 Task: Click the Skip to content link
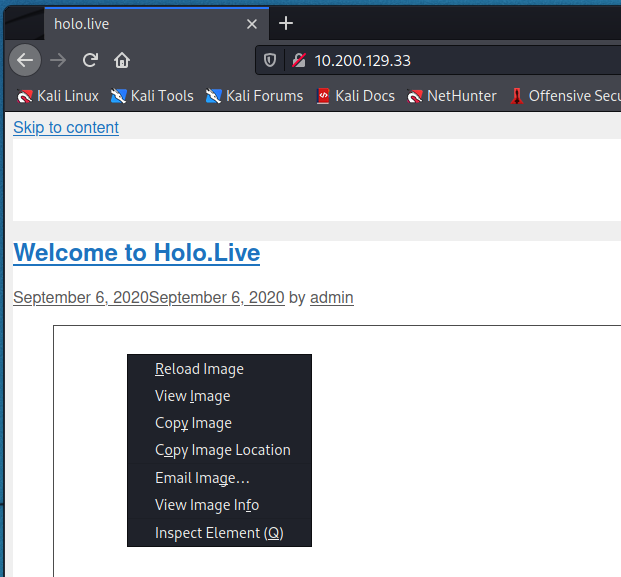(x=66, y=127)
